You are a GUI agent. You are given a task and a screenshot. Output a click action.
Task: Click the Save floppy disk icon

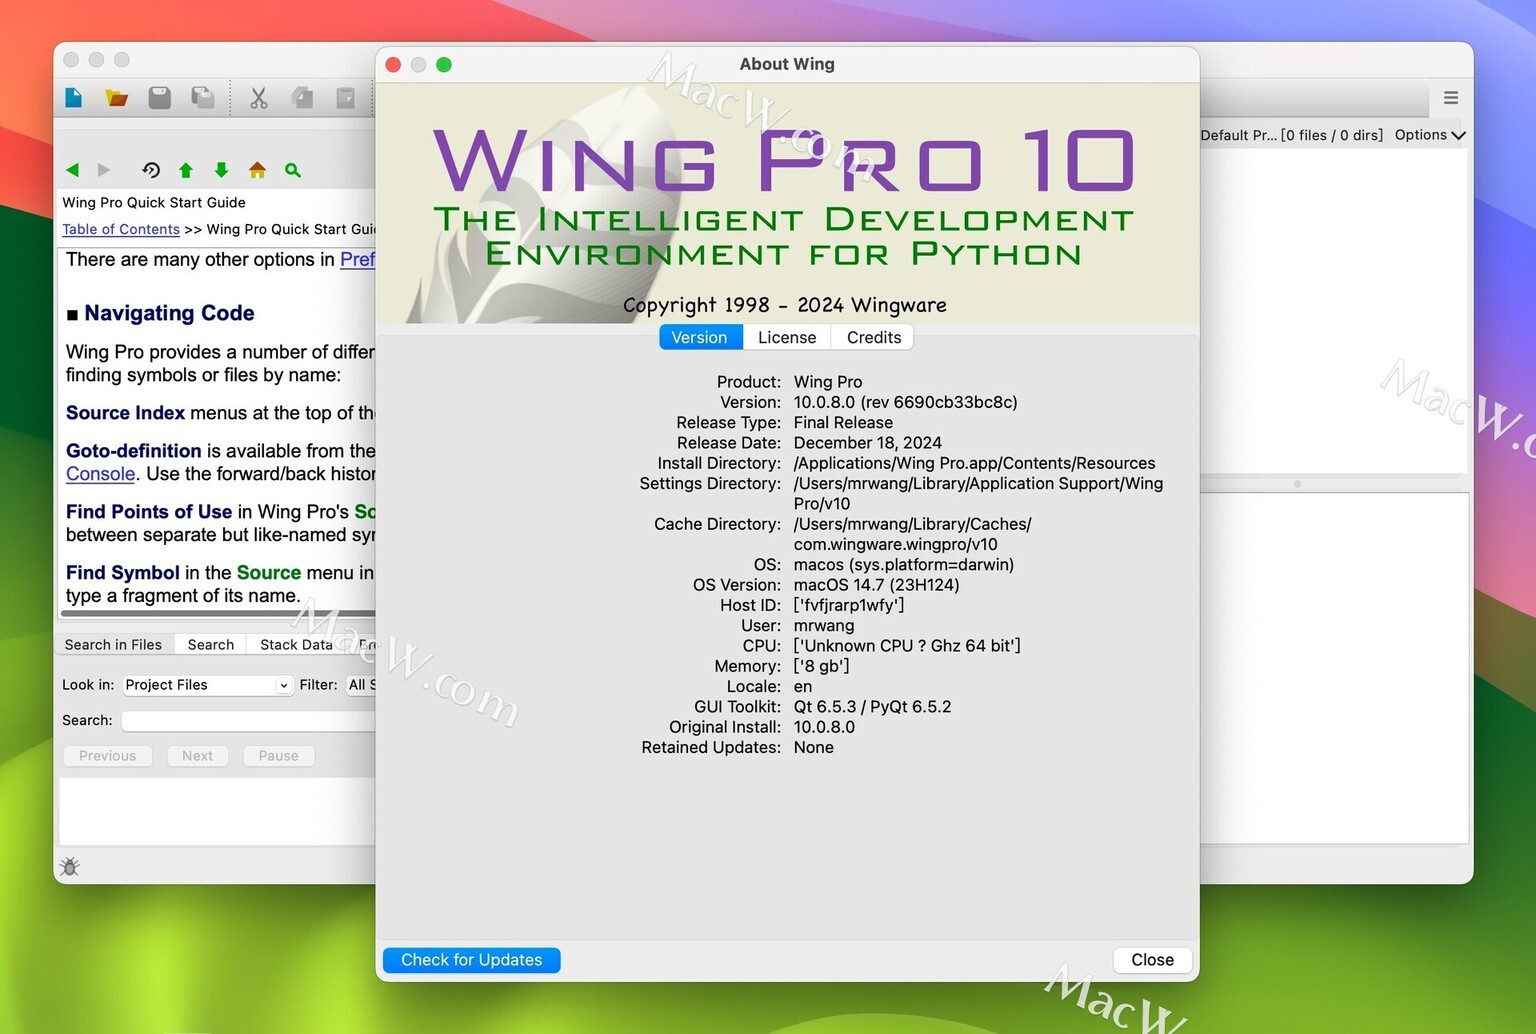tap(160, 97)
